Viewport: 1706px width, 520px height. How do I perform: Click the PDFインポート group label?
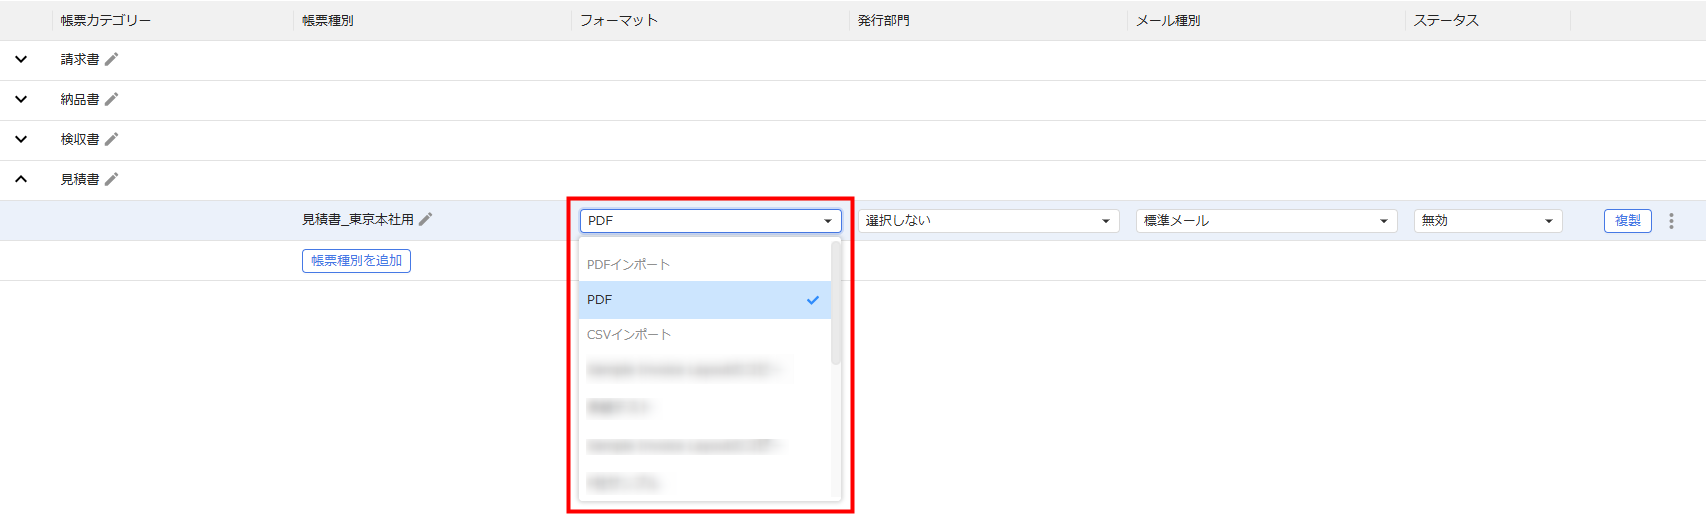tap(628, 265)
